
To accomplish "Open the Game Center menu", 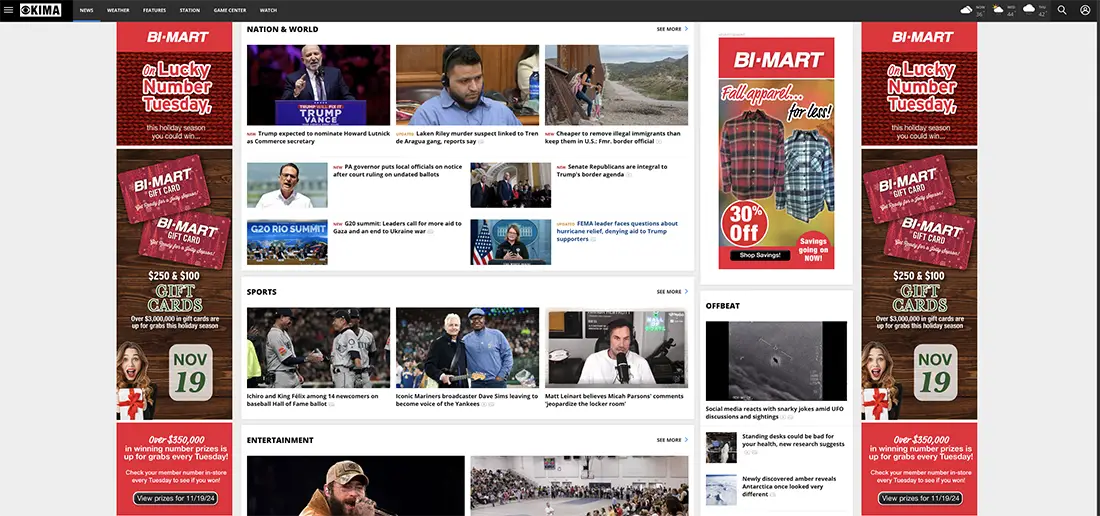I will [228, 11].
